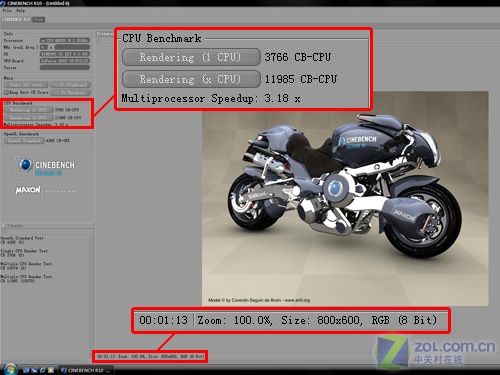Screen dimensions: 500x375
Task: Copy results with To Clipboard button
Action: 70,85
